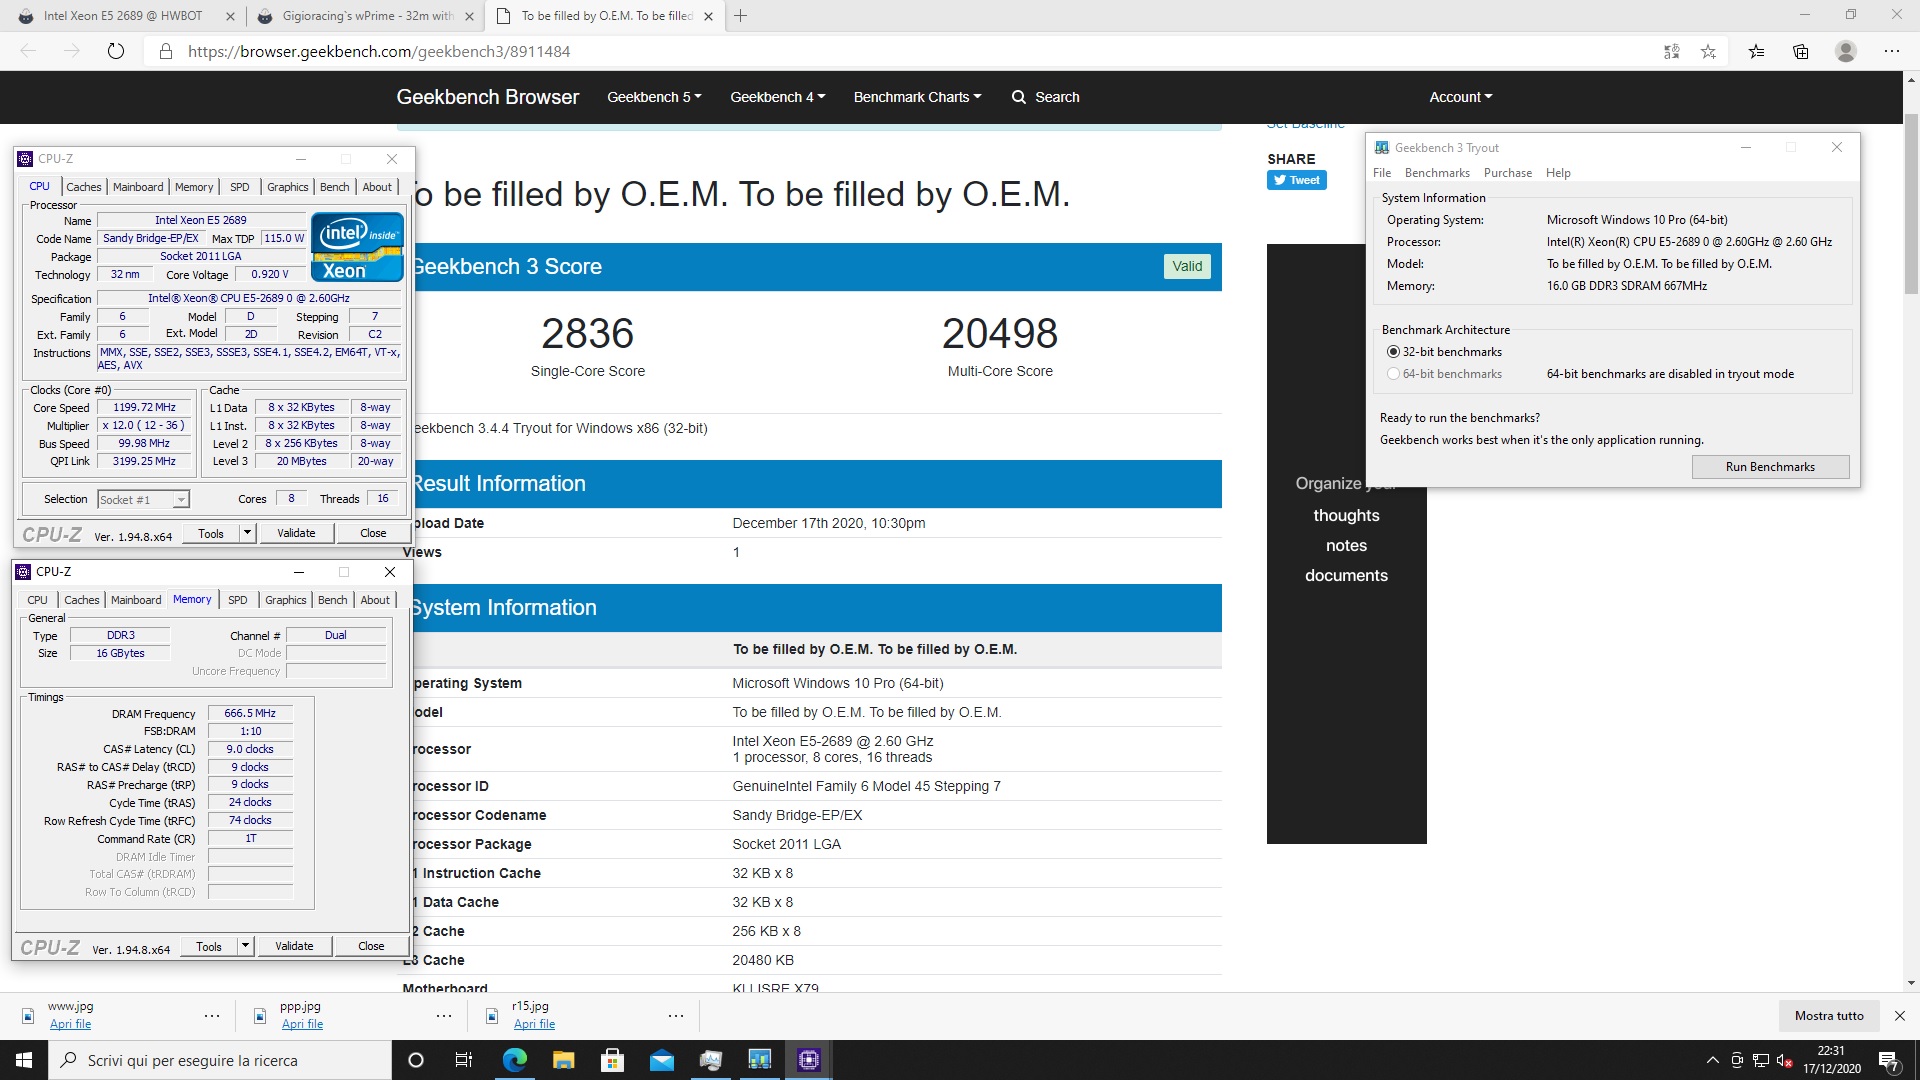Expand Geekbench 4 dropdown in navbar
The height and width of the screenshot is (1080, 1920).
pos(777,97)
